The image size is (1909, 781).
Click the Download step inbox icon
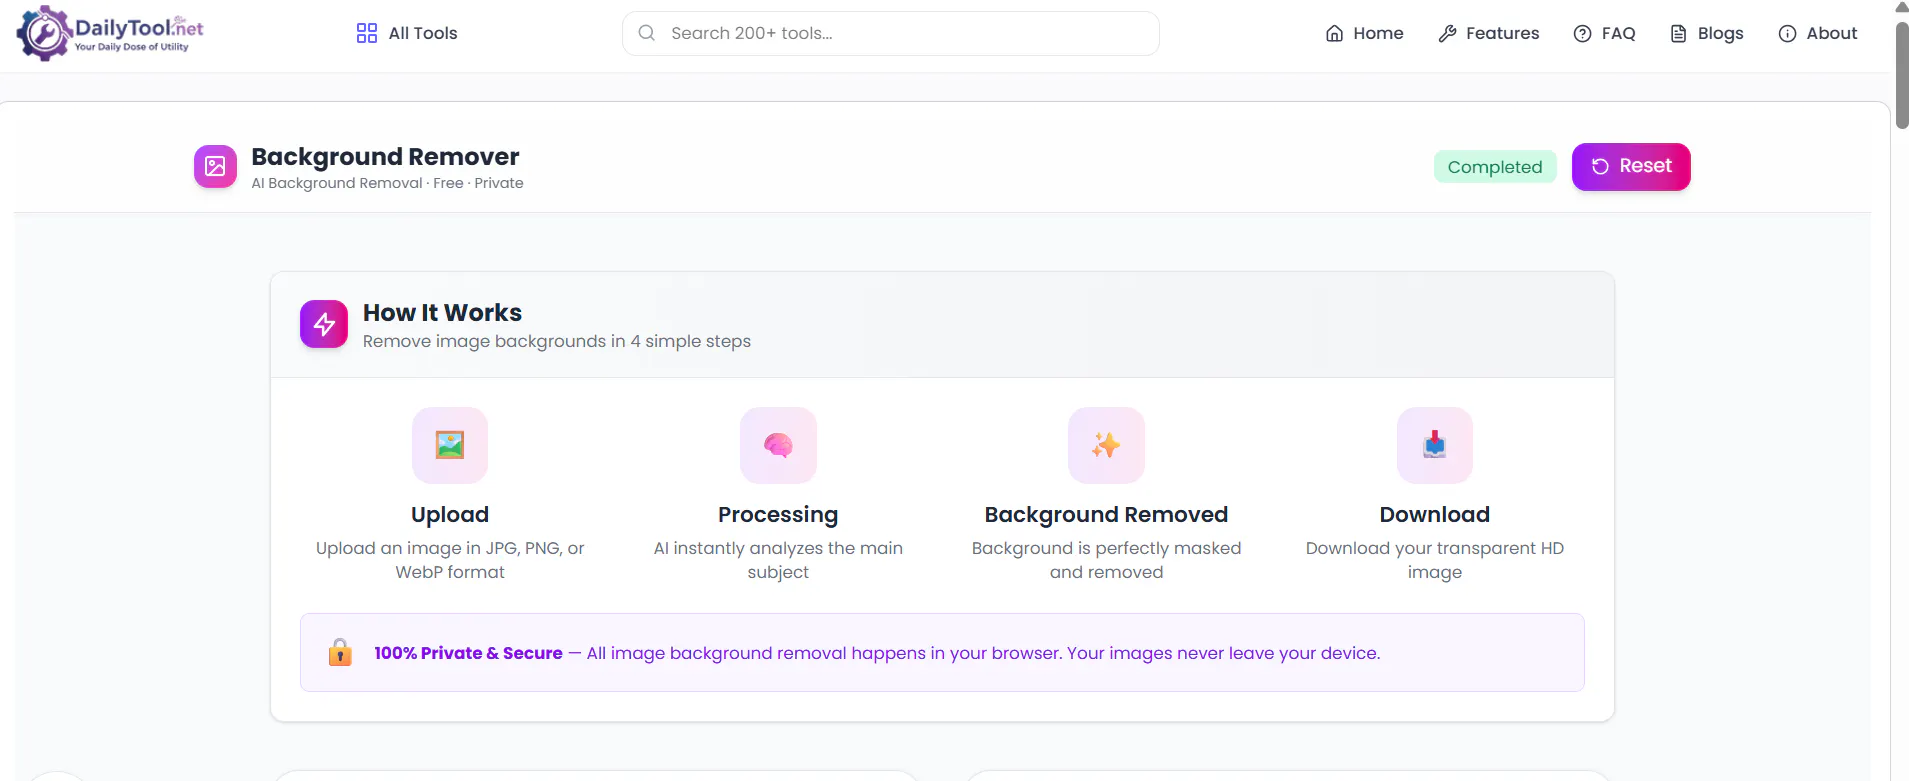(1435, 445)
